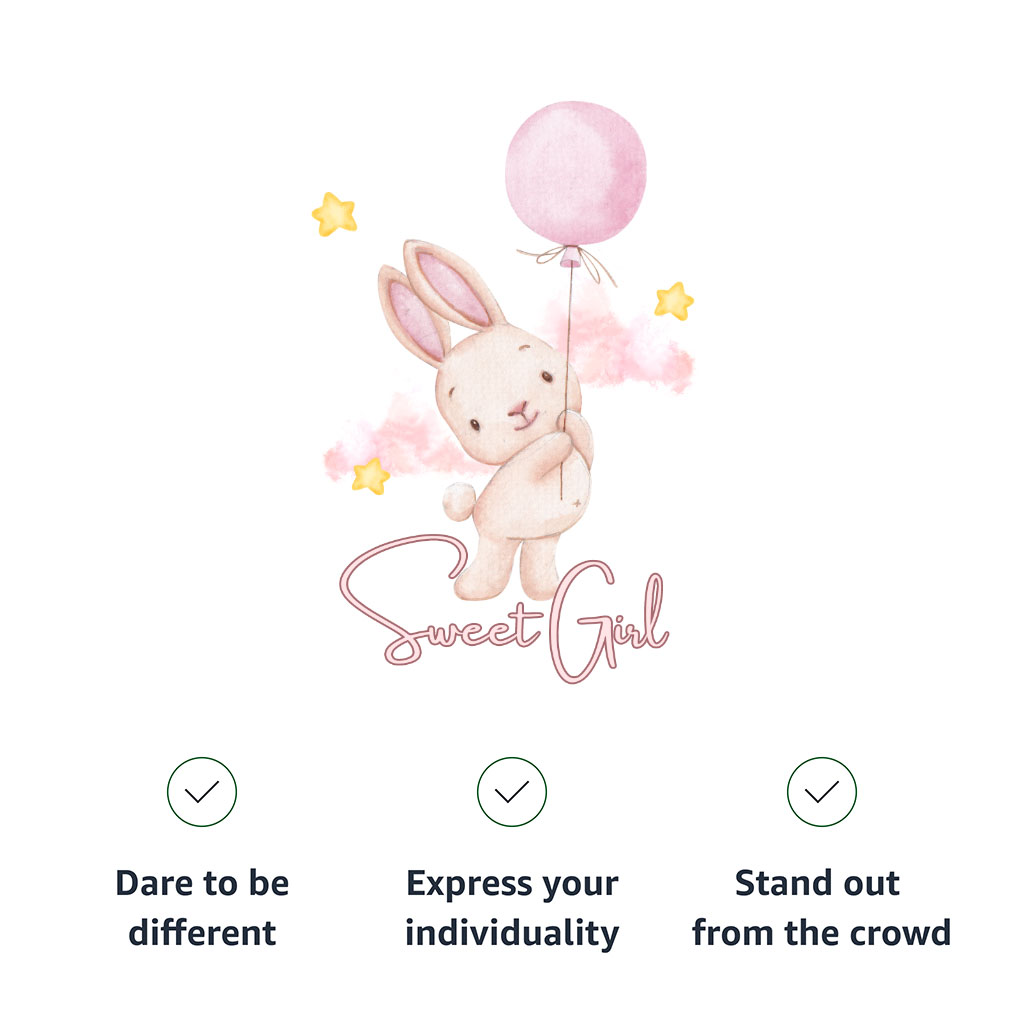Select the "Dare to be different" text
The width and height of the screenshot is (1024, 1024).
(202, 908)
